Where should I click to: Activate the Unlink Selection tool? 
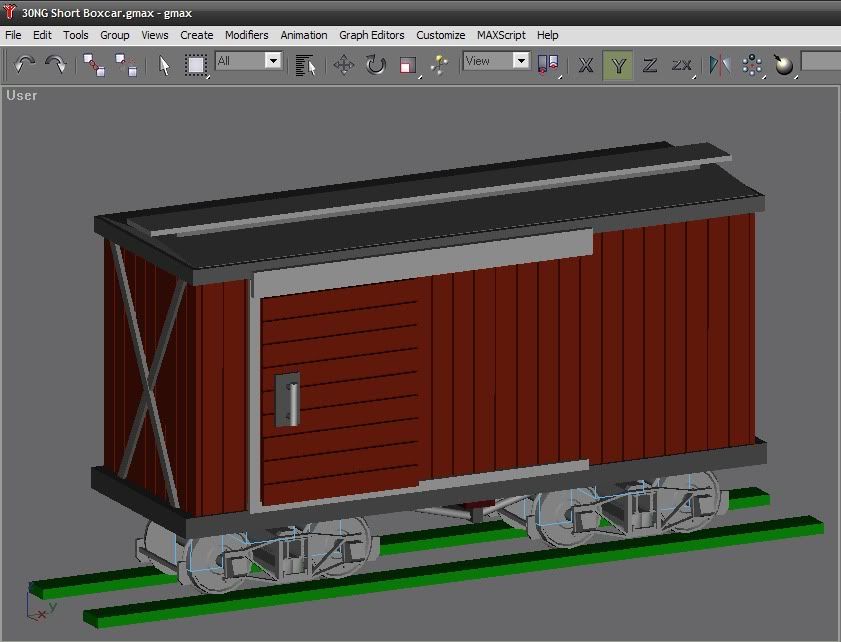click(x=126, y=65)
